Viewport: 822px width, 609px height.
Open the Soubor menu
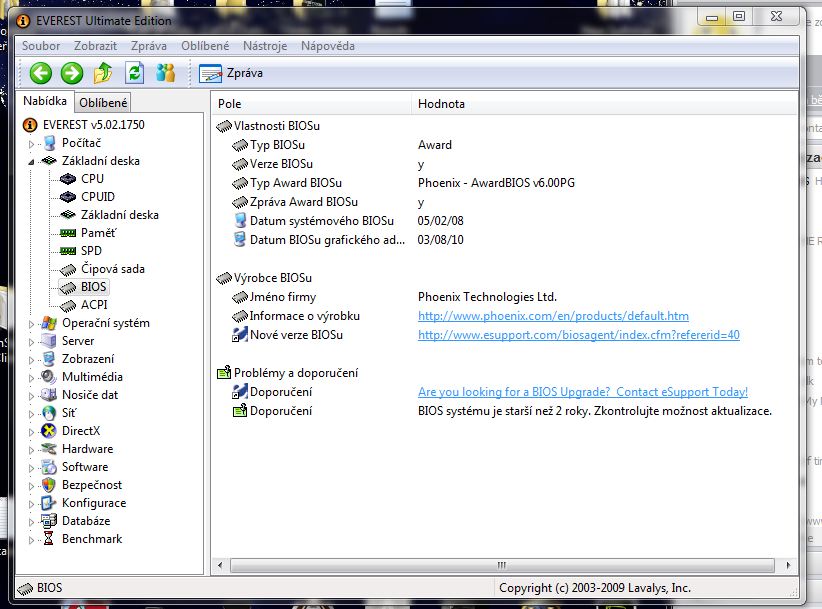point(41,46)
